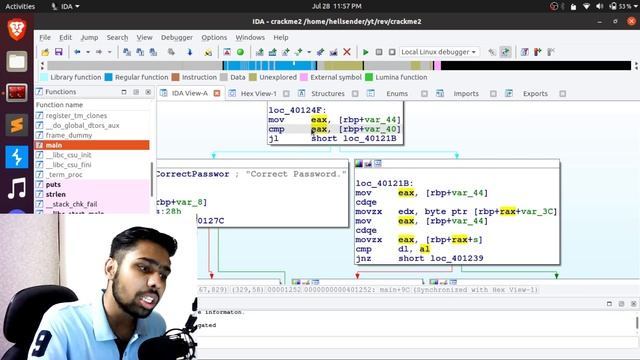Close the Structures tab

pos(355,93)
